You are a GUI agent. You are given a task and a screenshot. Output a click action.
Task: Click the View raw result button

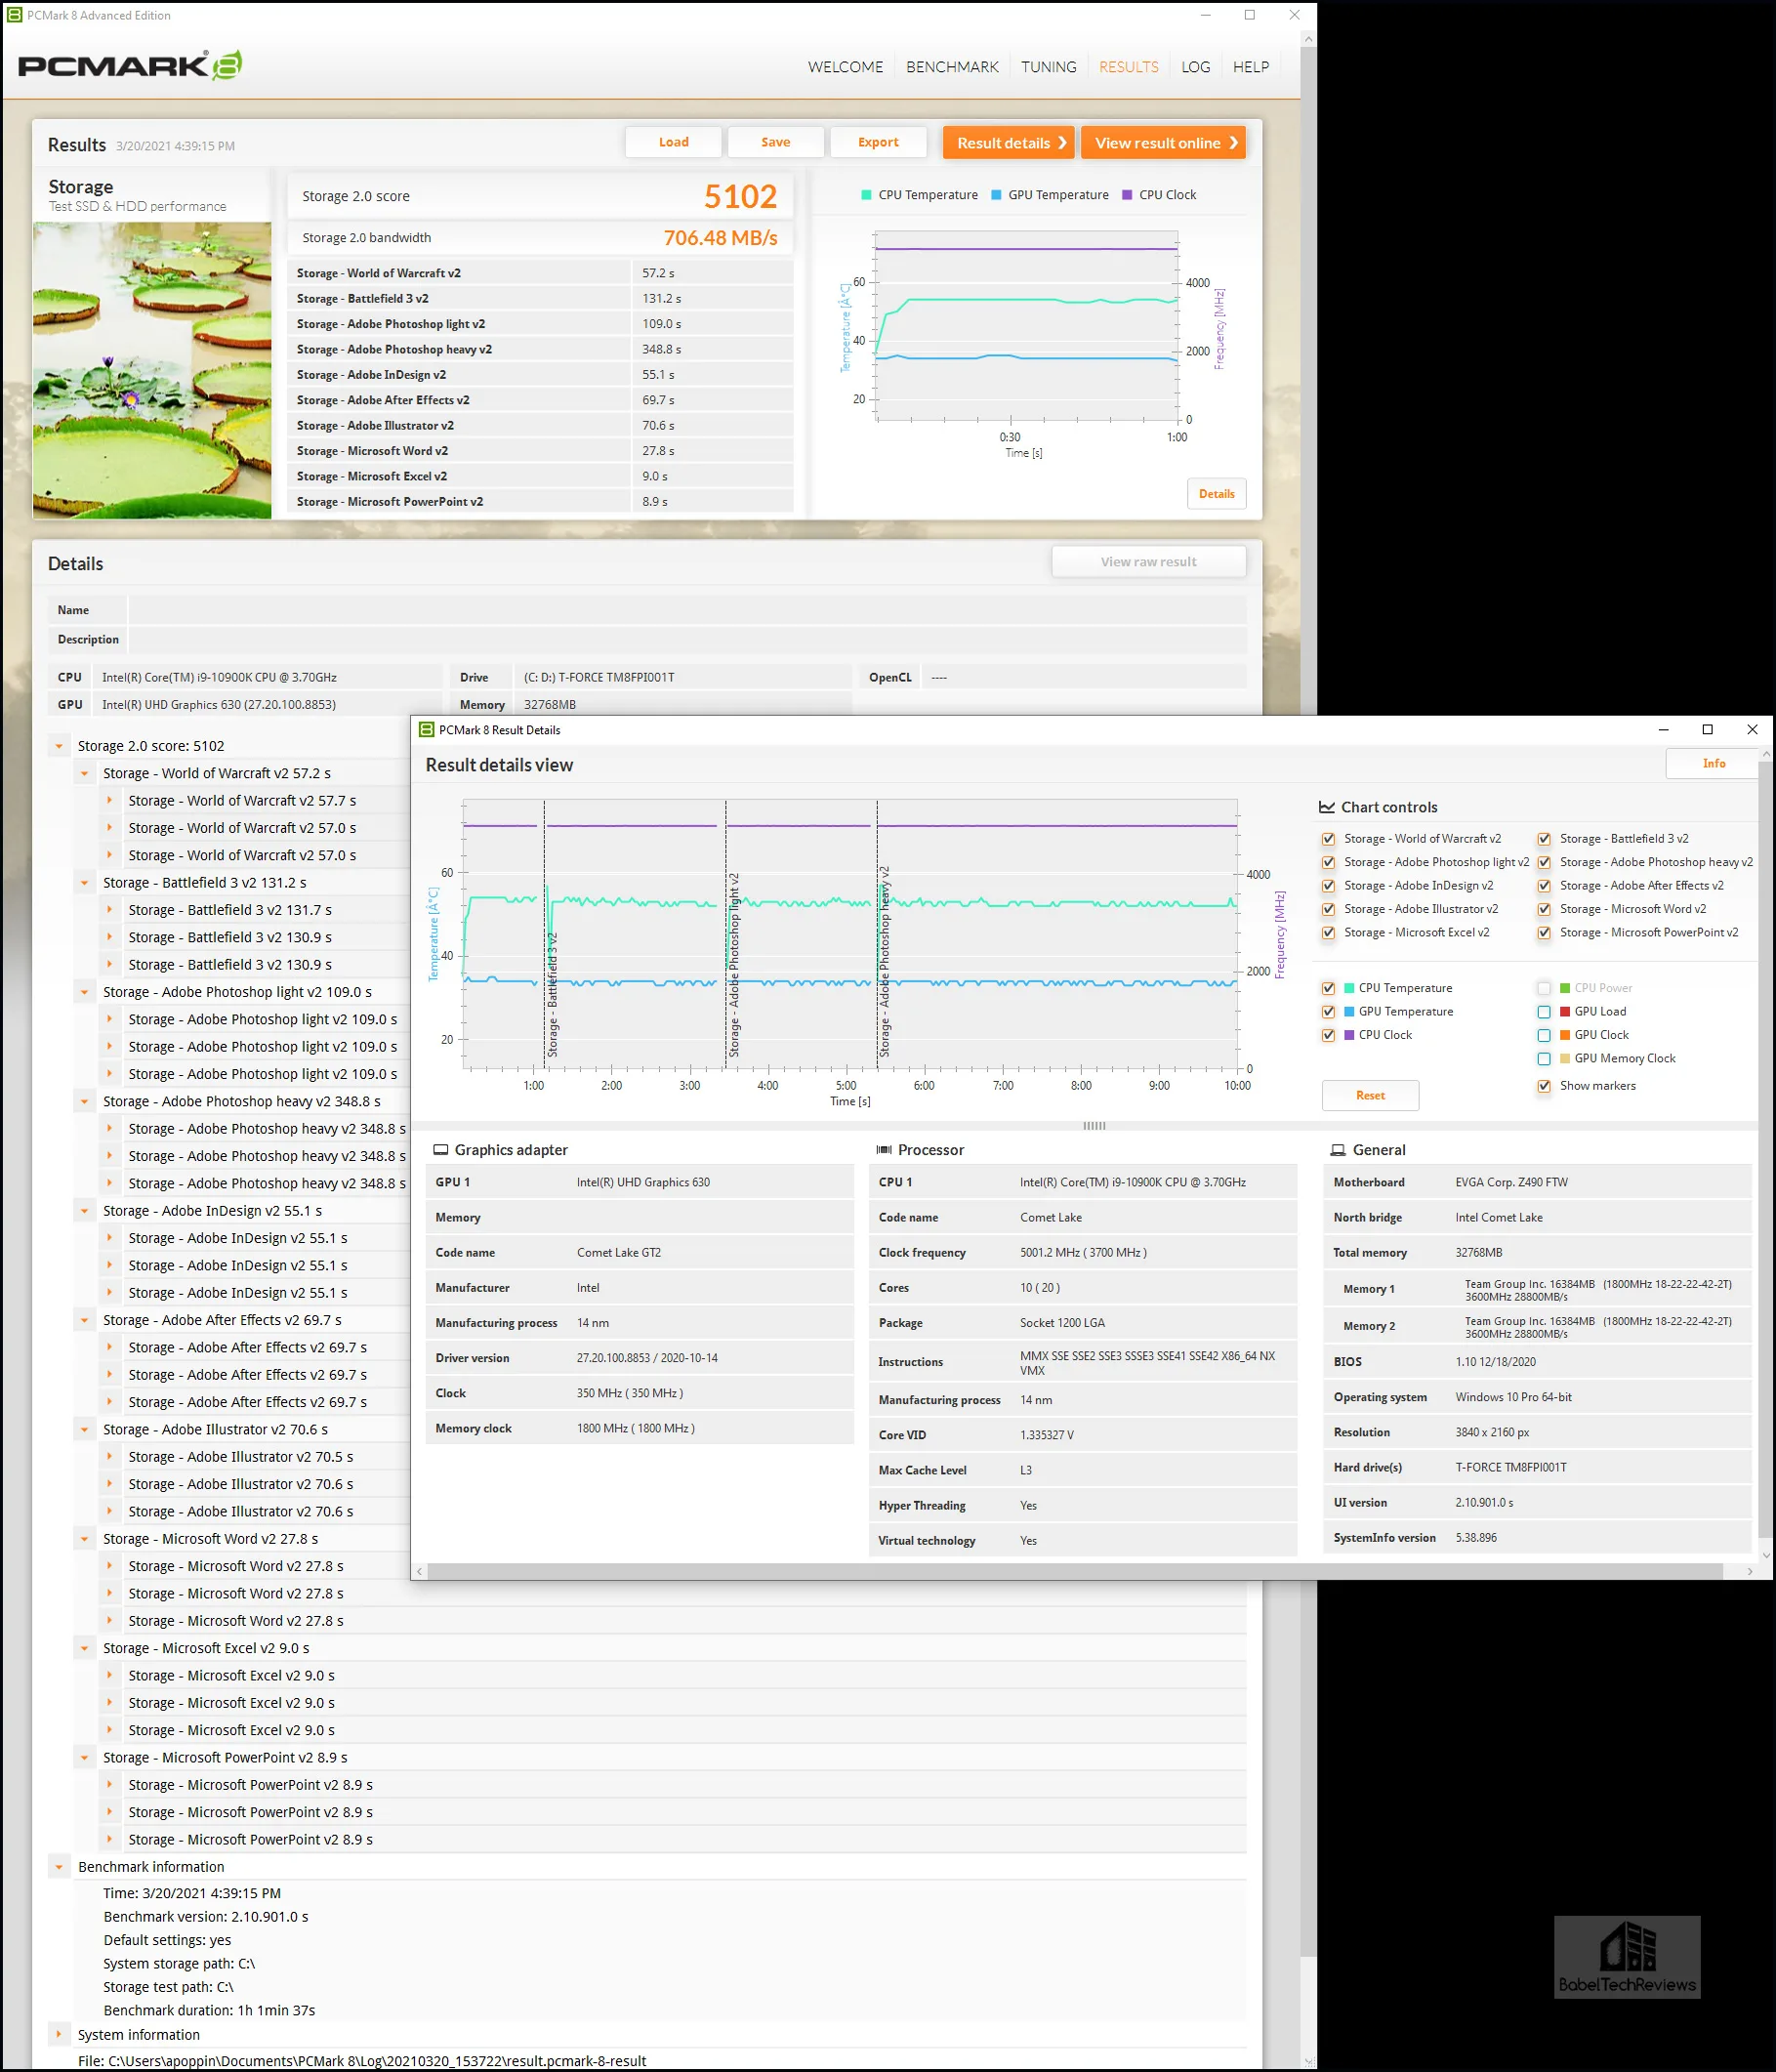(x=1148, y=562)
